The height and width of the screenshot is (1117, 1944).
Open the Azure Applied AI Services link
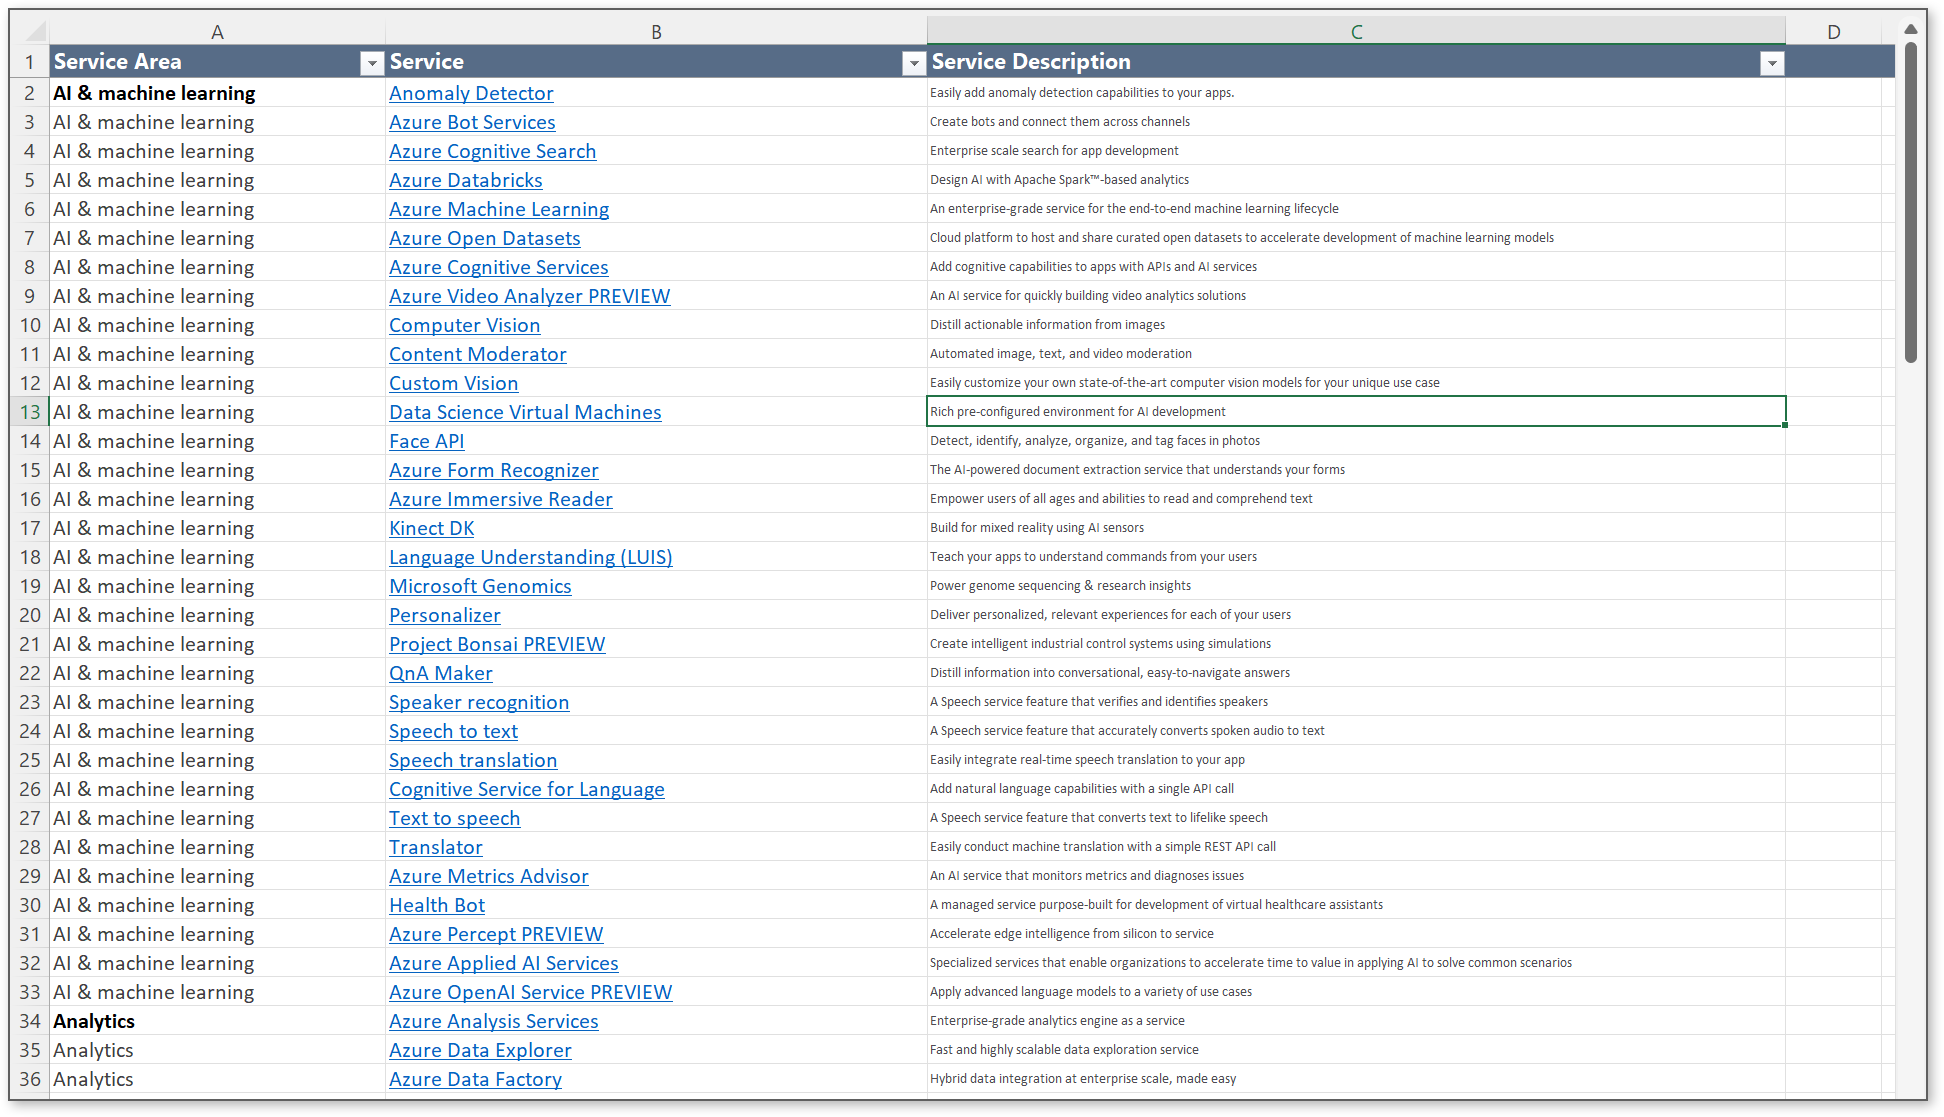tap(504, 963)
